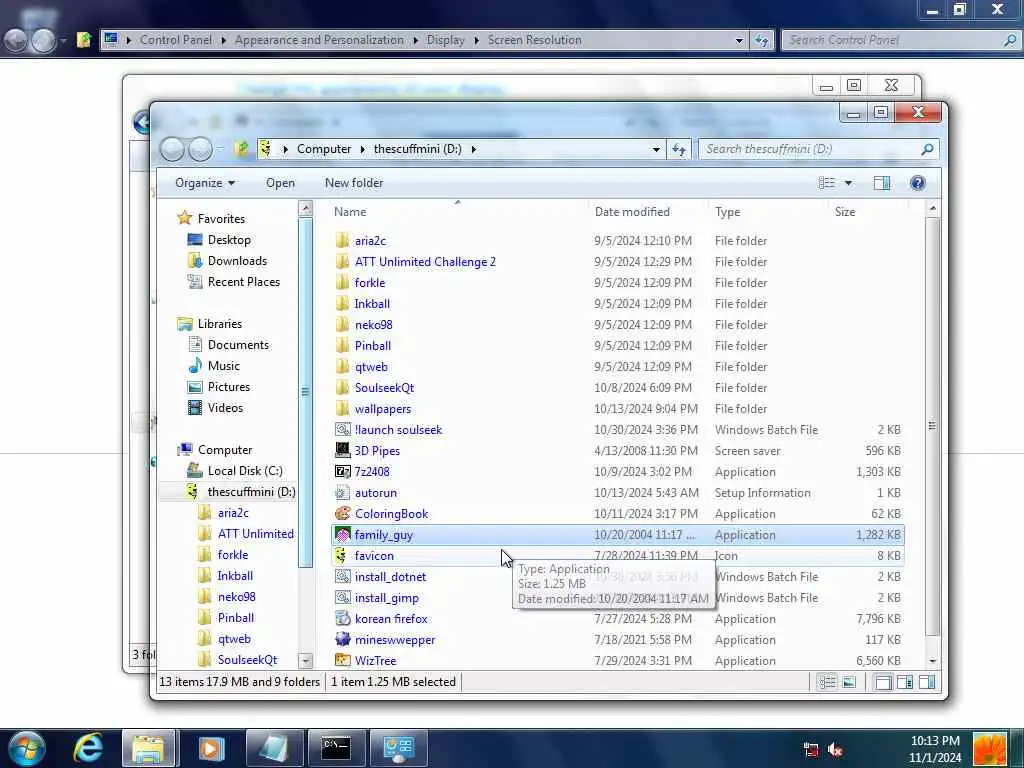Click the Start orb
The image size is (1024, 768).
(27, 748)
